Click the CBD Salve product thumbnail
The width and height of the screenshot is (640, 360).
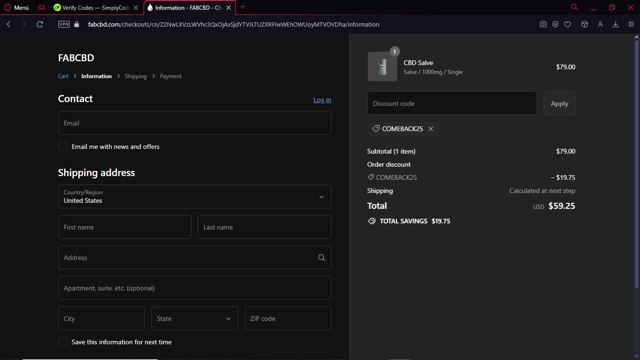point(382,67)
